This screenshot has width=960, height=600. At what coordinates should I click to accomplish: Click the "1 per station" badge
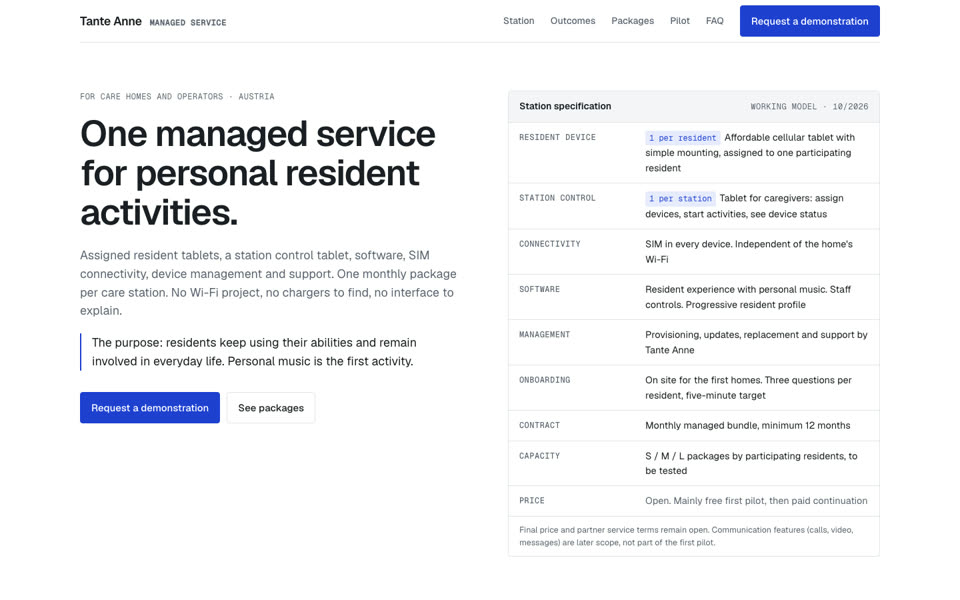pos(680,198)
